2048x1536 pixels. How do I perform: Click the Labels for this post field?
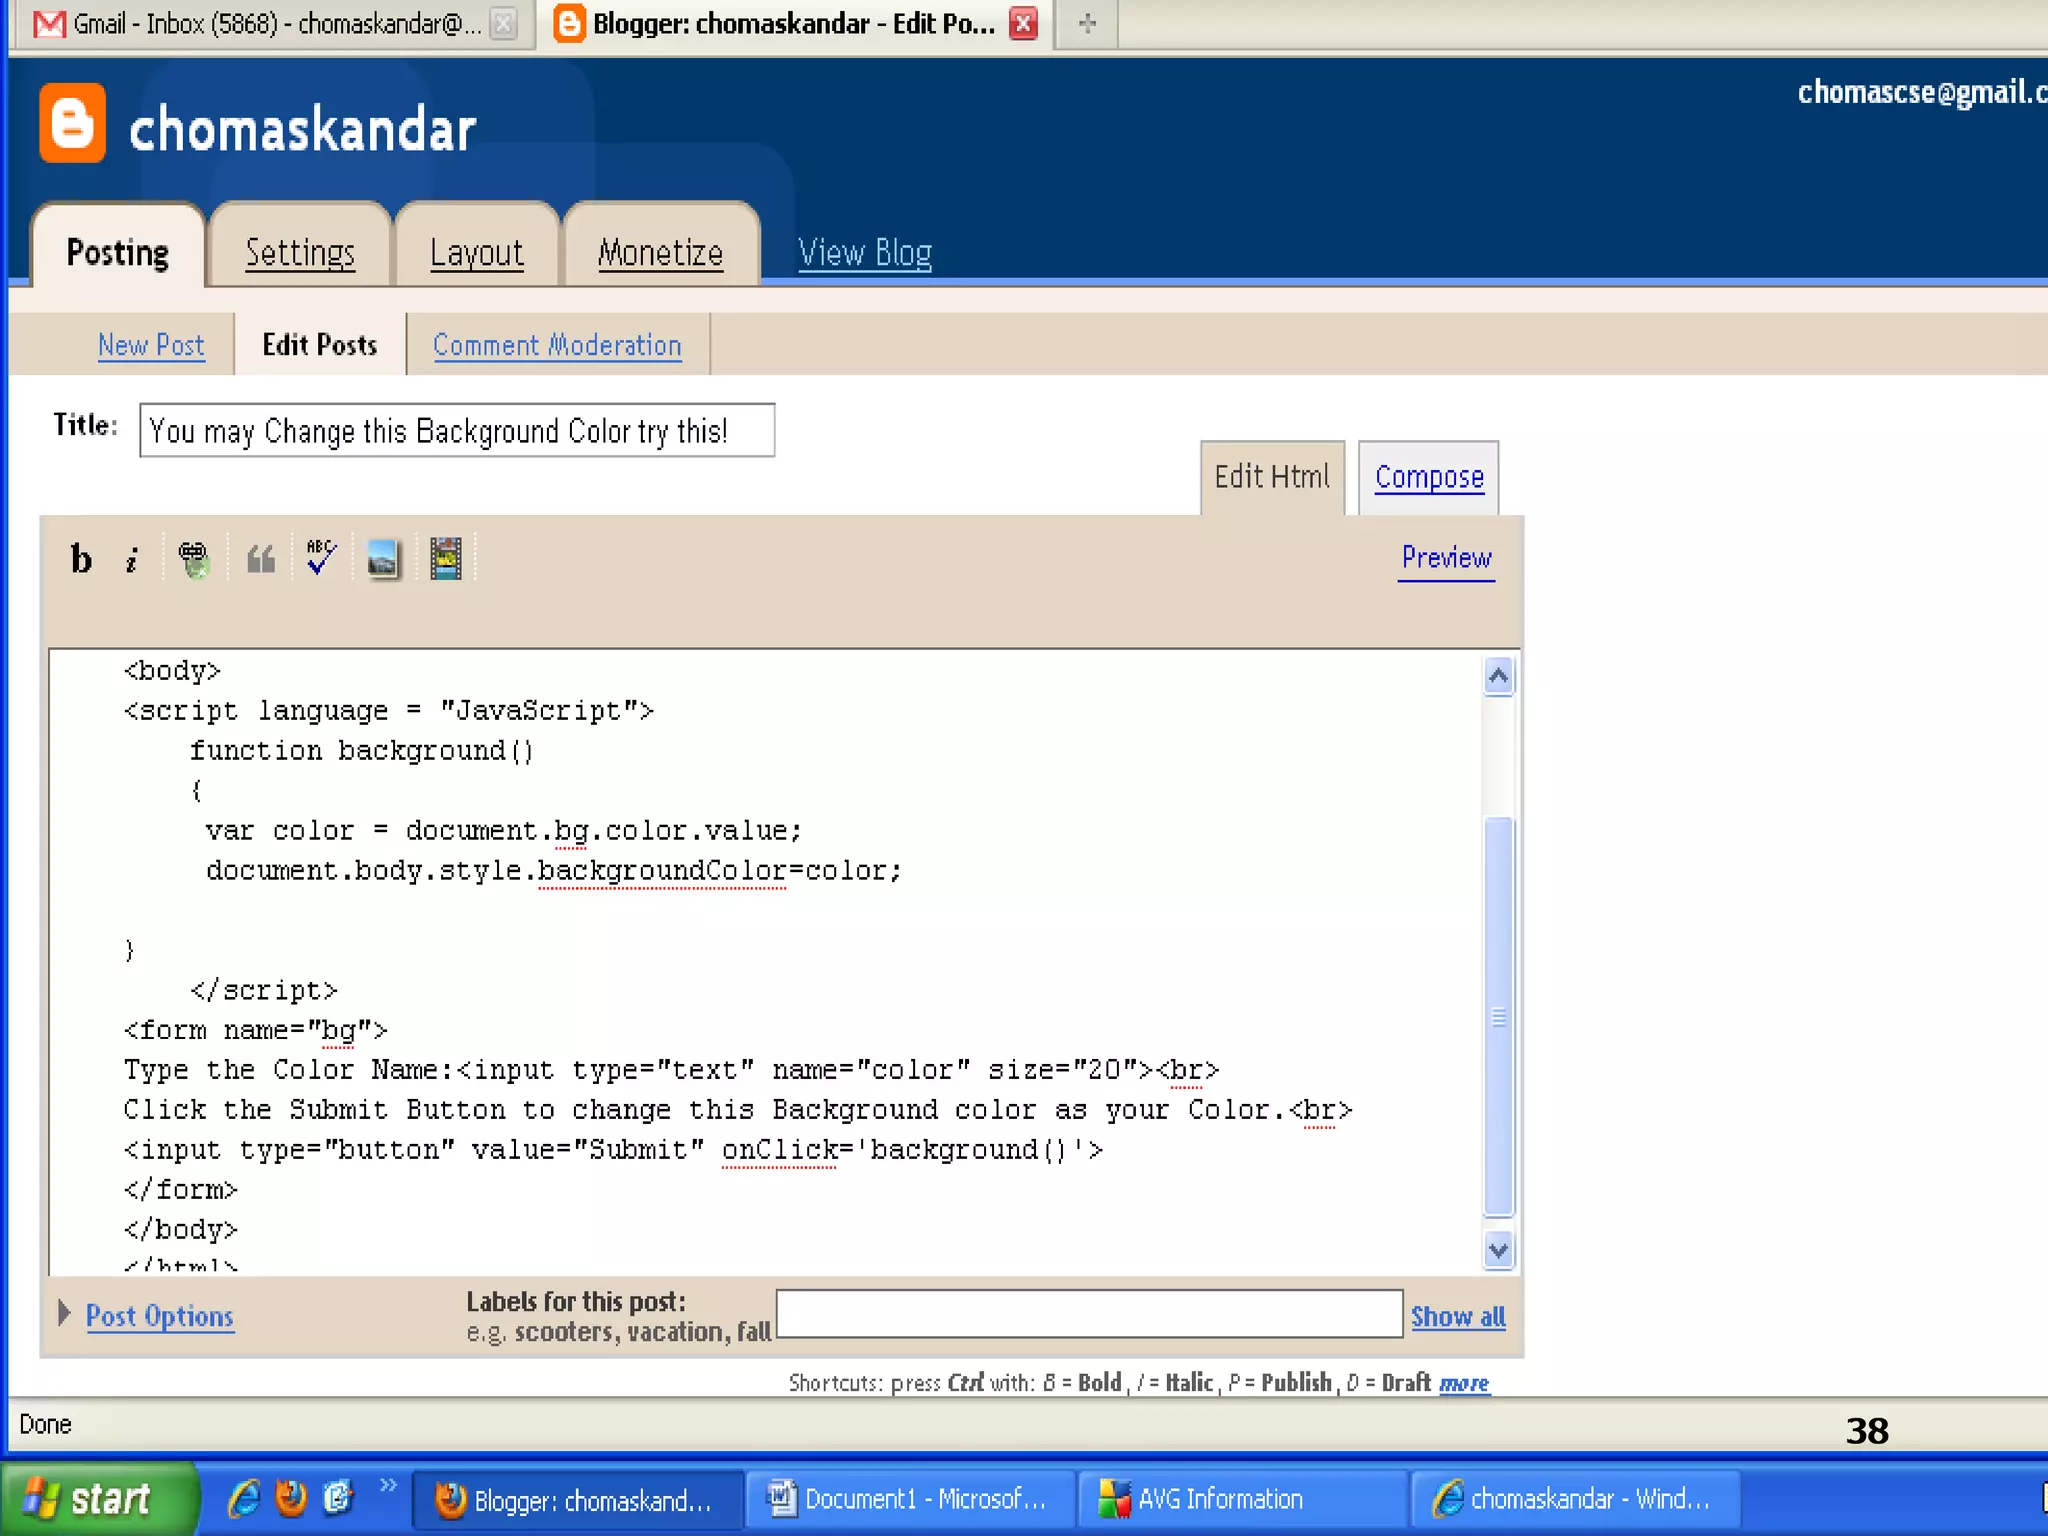1088,1313
